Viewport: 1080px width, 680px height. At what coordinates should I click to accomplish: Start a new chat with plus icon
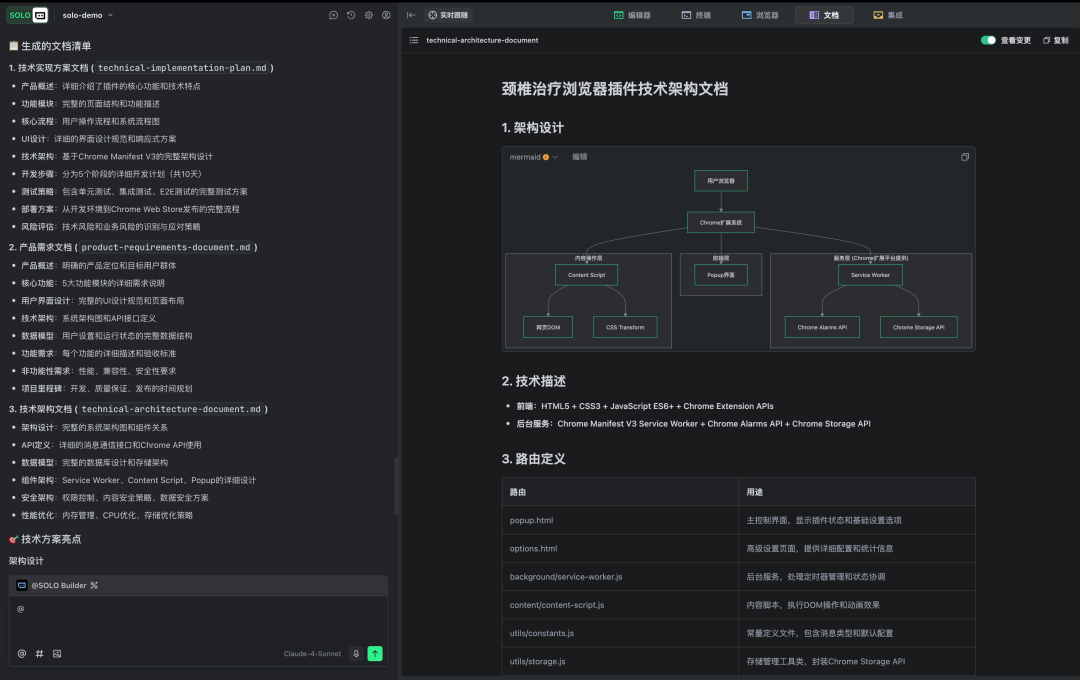[x=334, y=15]
